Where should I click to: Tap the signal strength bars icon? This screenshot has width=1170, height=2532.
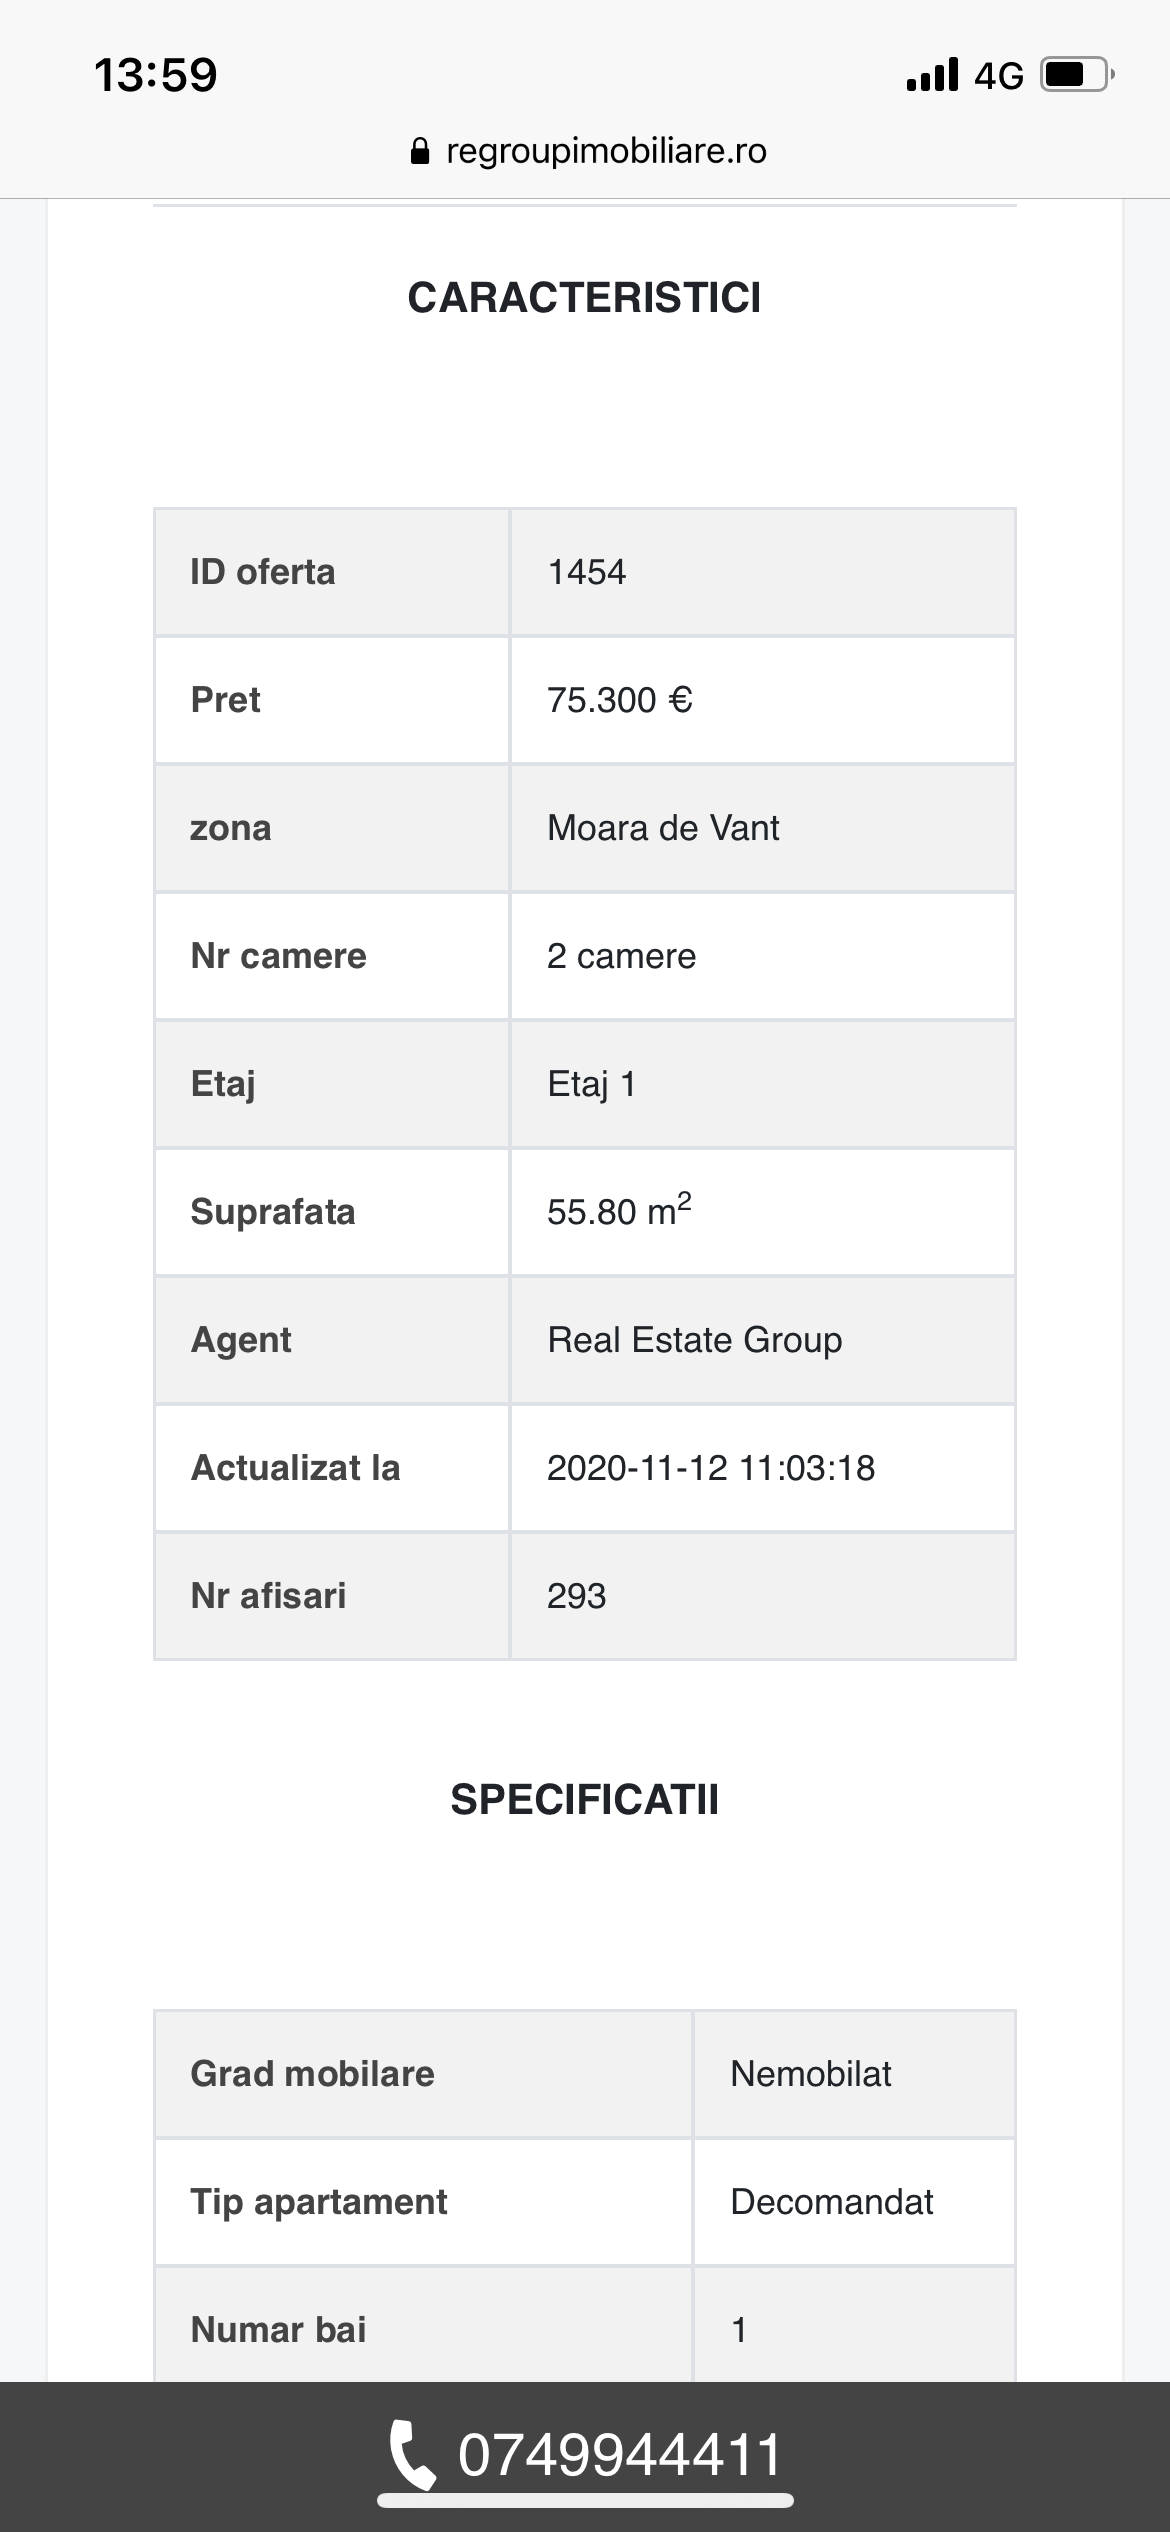[x=932, y=75]
